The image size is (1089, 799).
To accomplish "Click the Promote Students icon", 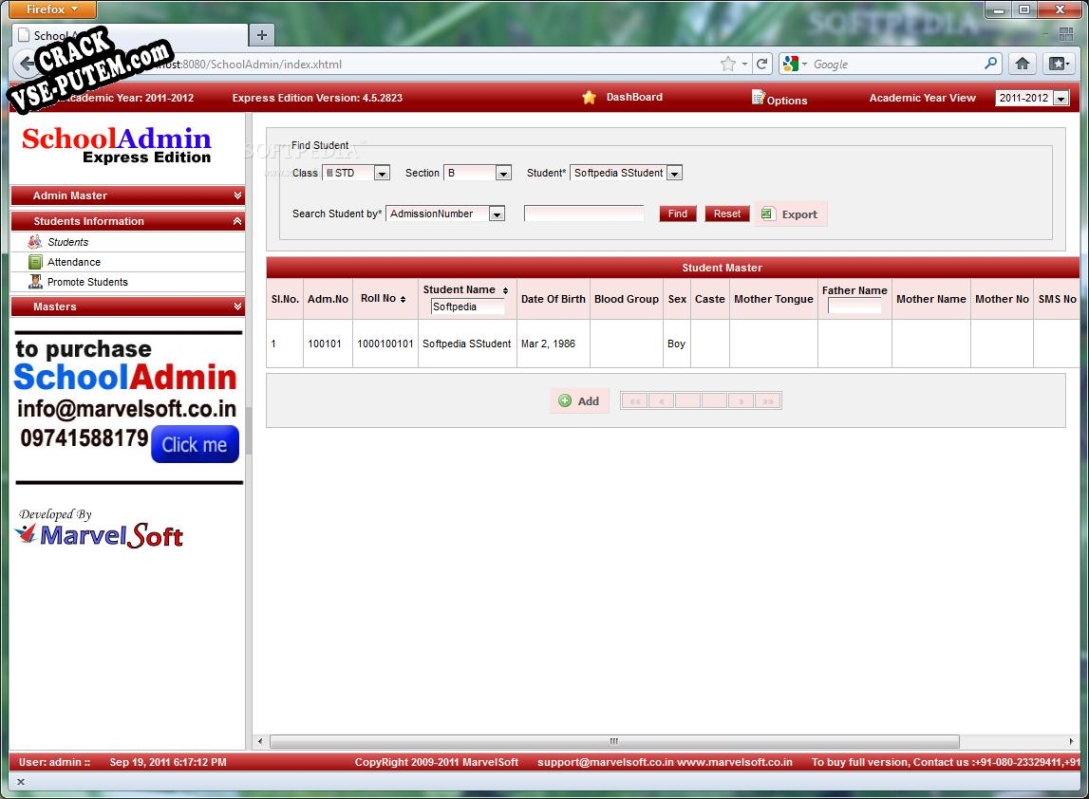I will tap(35, 281).
